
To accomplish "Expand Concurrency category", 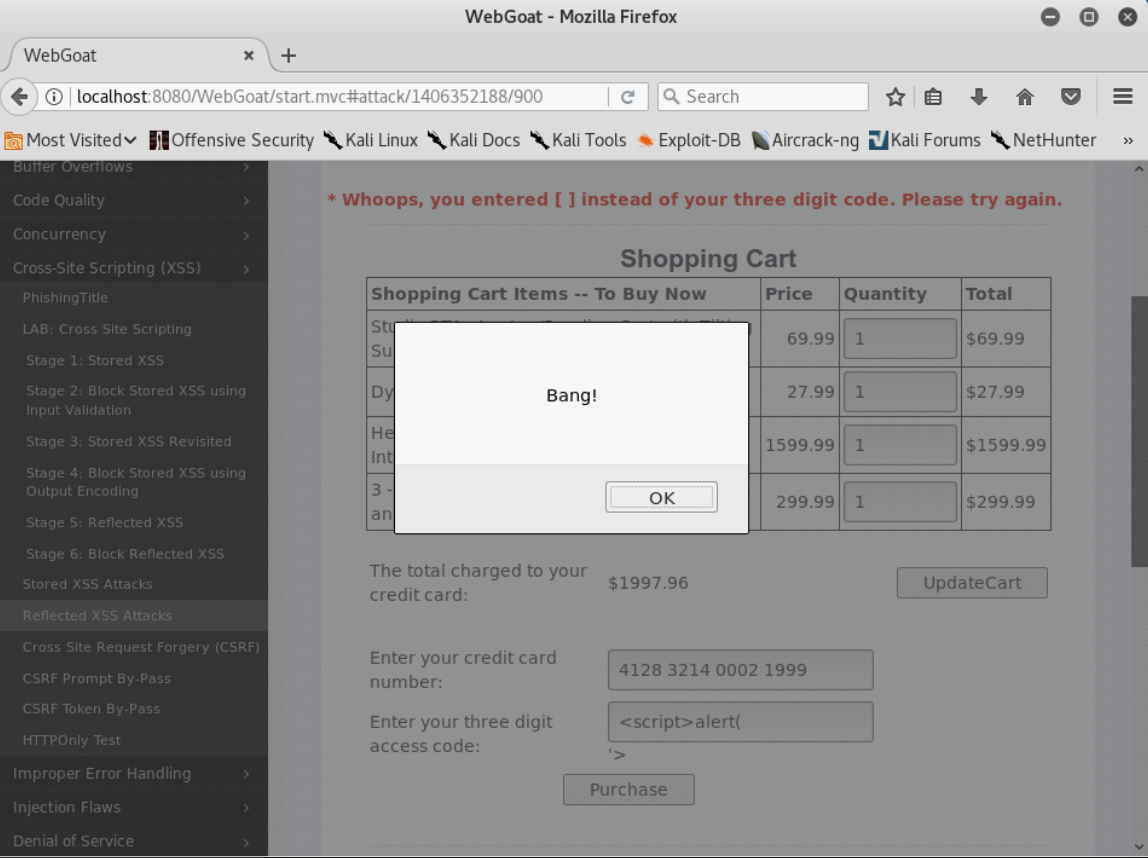I will pyautogui.click(x=133, y=234).
